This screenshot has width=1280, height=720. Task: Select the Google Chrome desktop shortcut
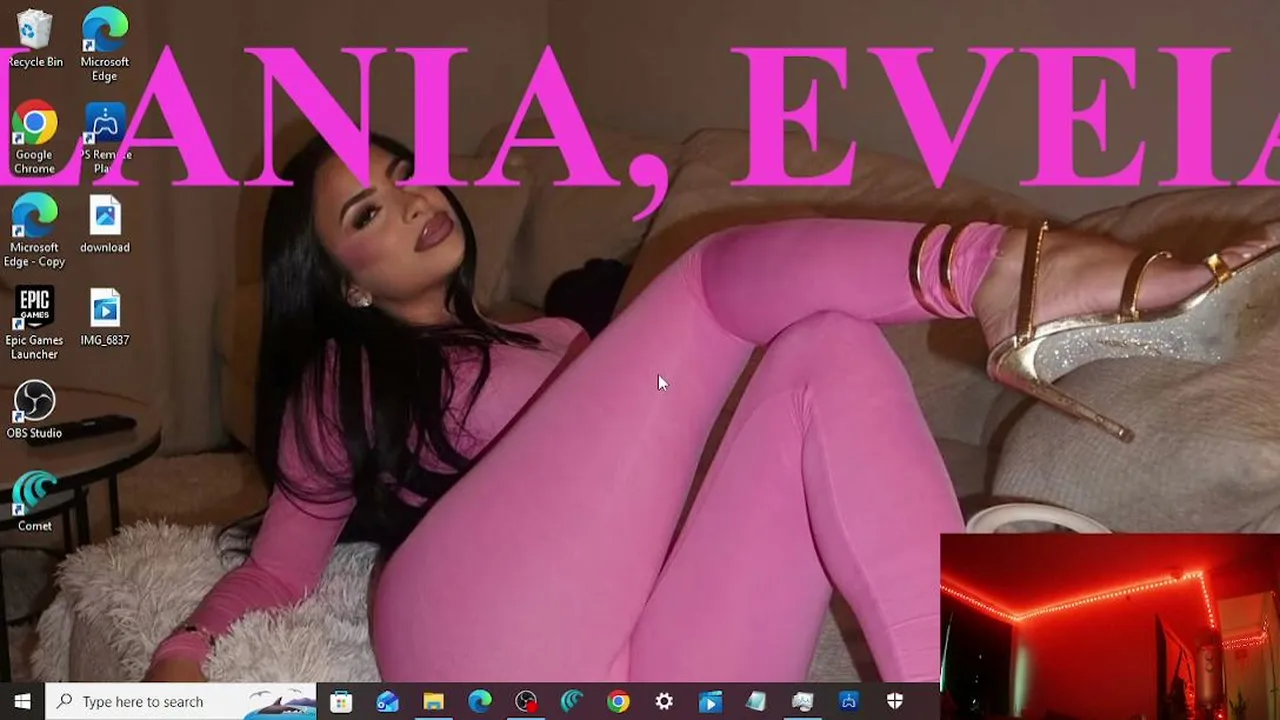click(34, 138)
